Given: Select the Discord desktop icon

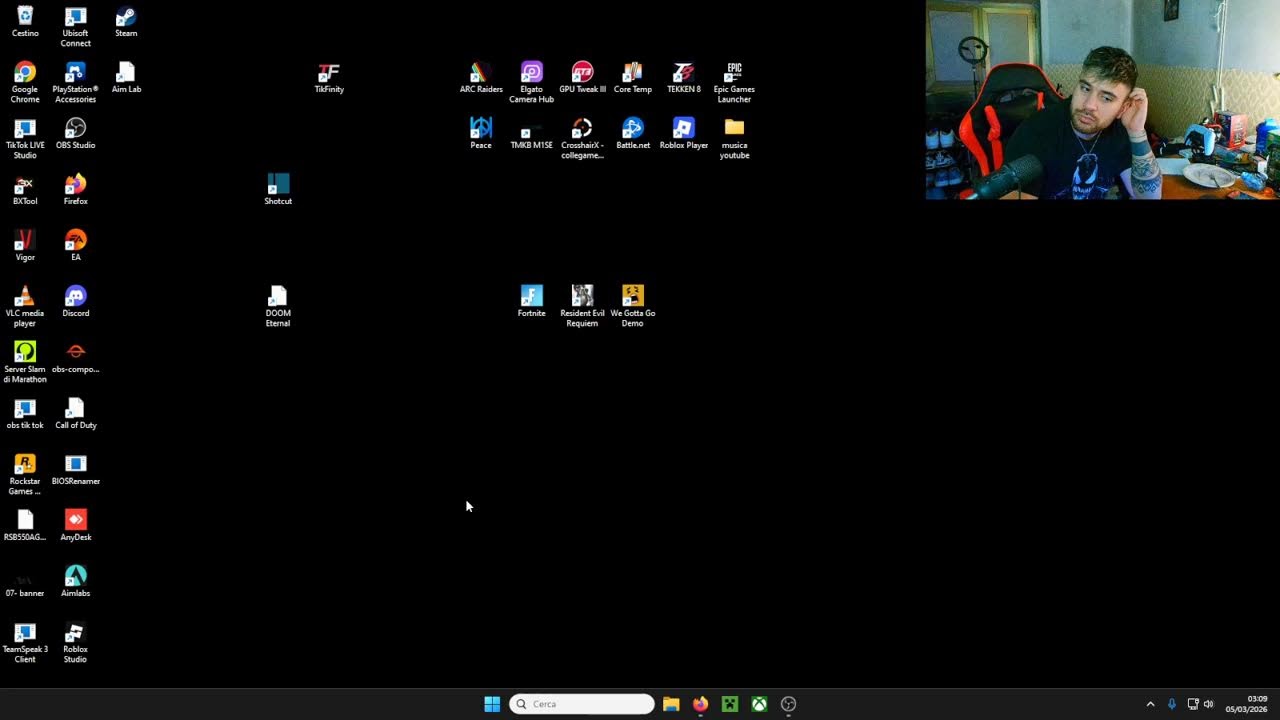Looking at the screenshot, I should (75, 301).
